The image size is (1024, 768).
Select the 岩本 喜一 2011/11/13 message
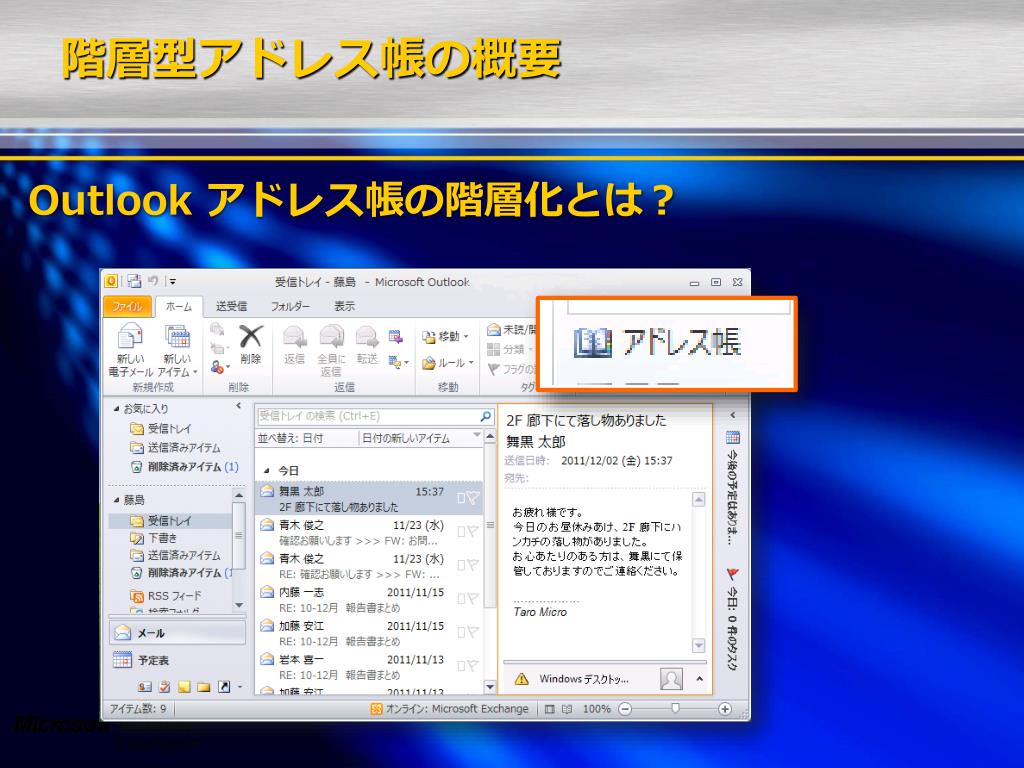point(369,667)
